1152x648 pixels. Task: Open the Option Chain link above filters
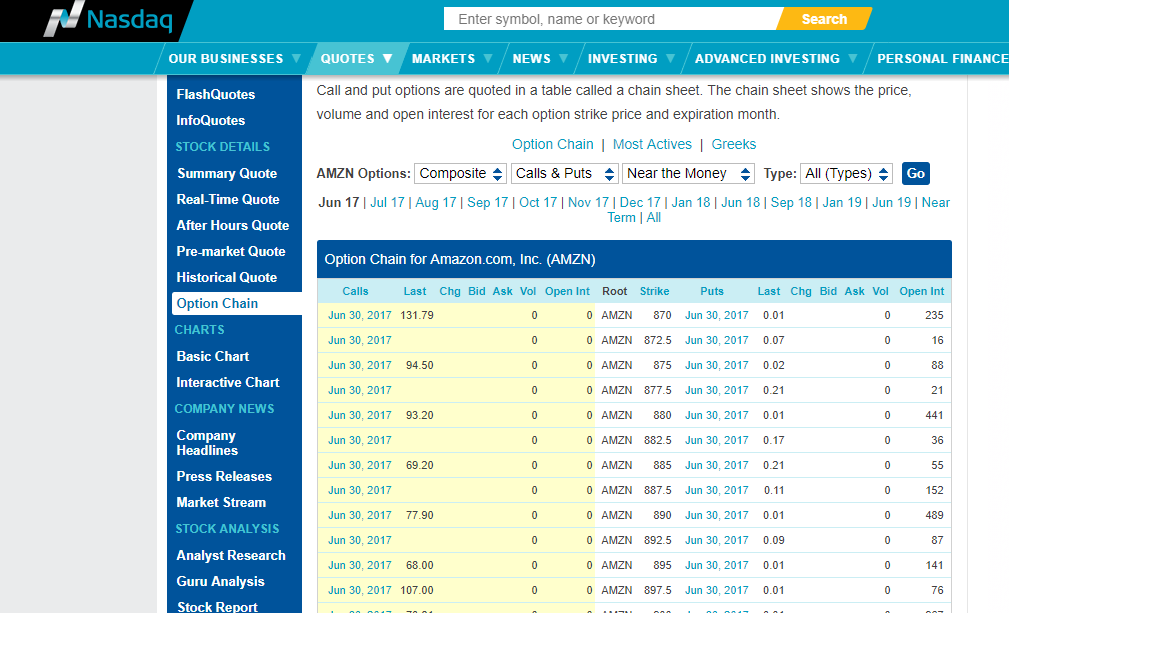(x=552, y=145)
